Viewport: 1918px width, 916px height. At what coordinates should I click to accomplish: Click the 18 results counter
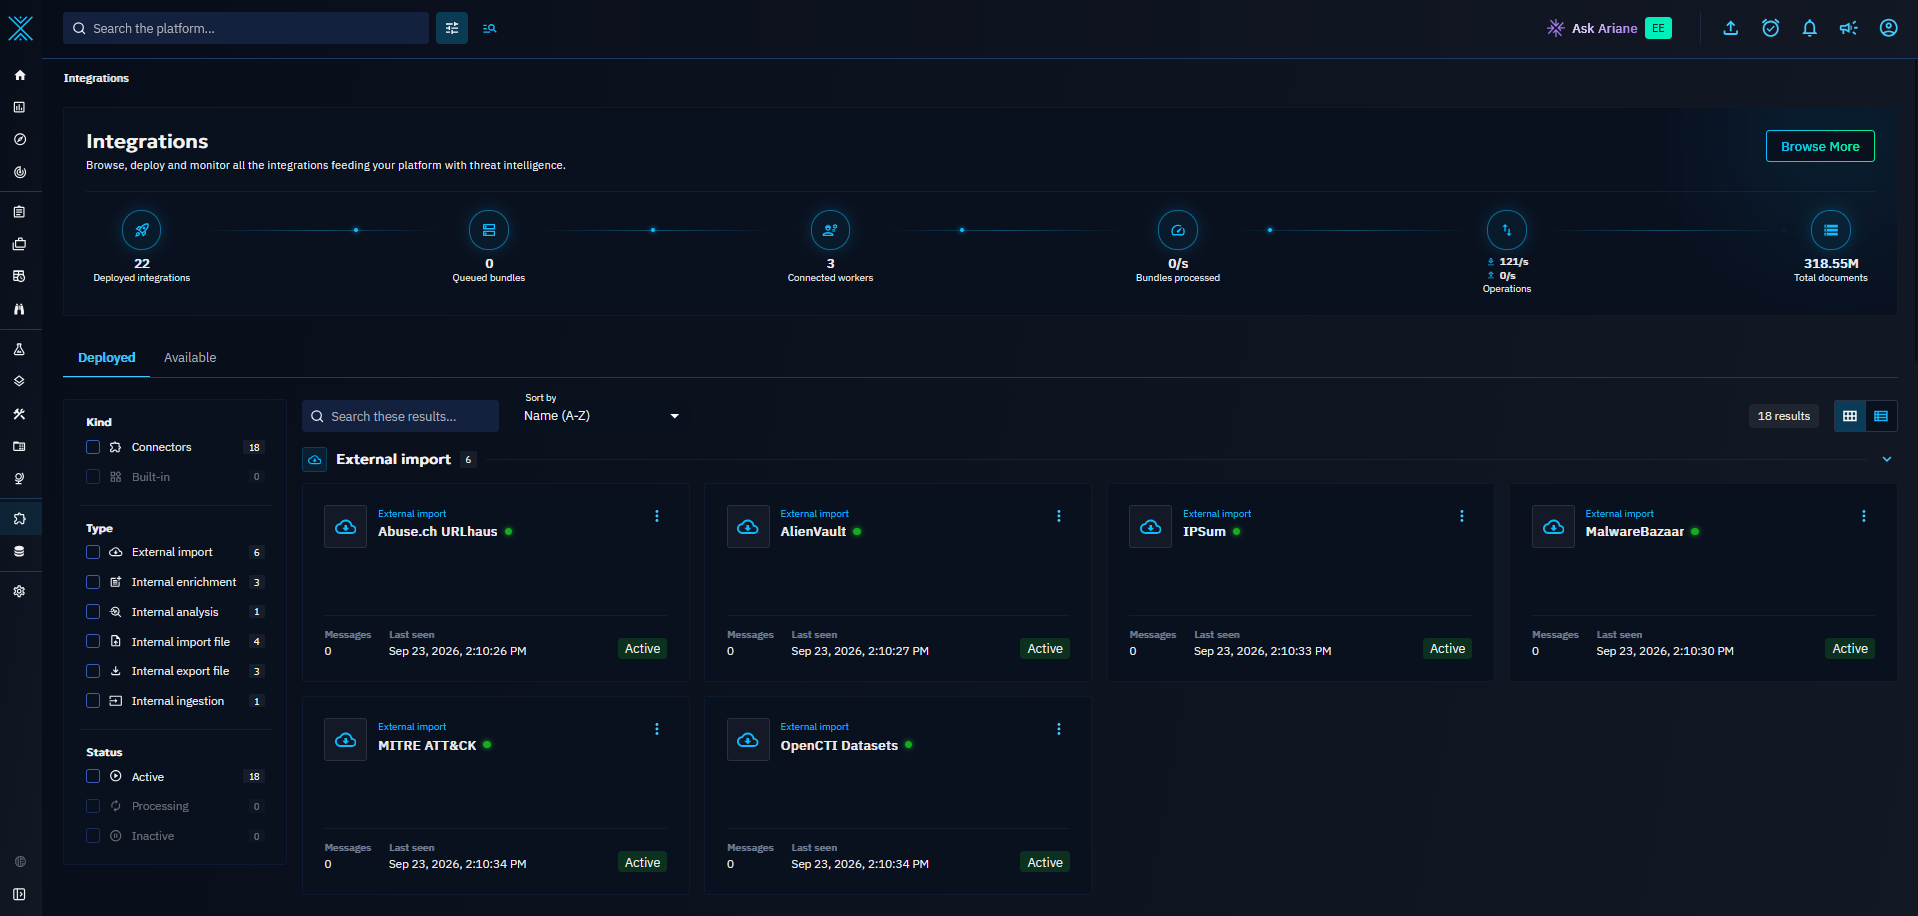[1784, 416]
